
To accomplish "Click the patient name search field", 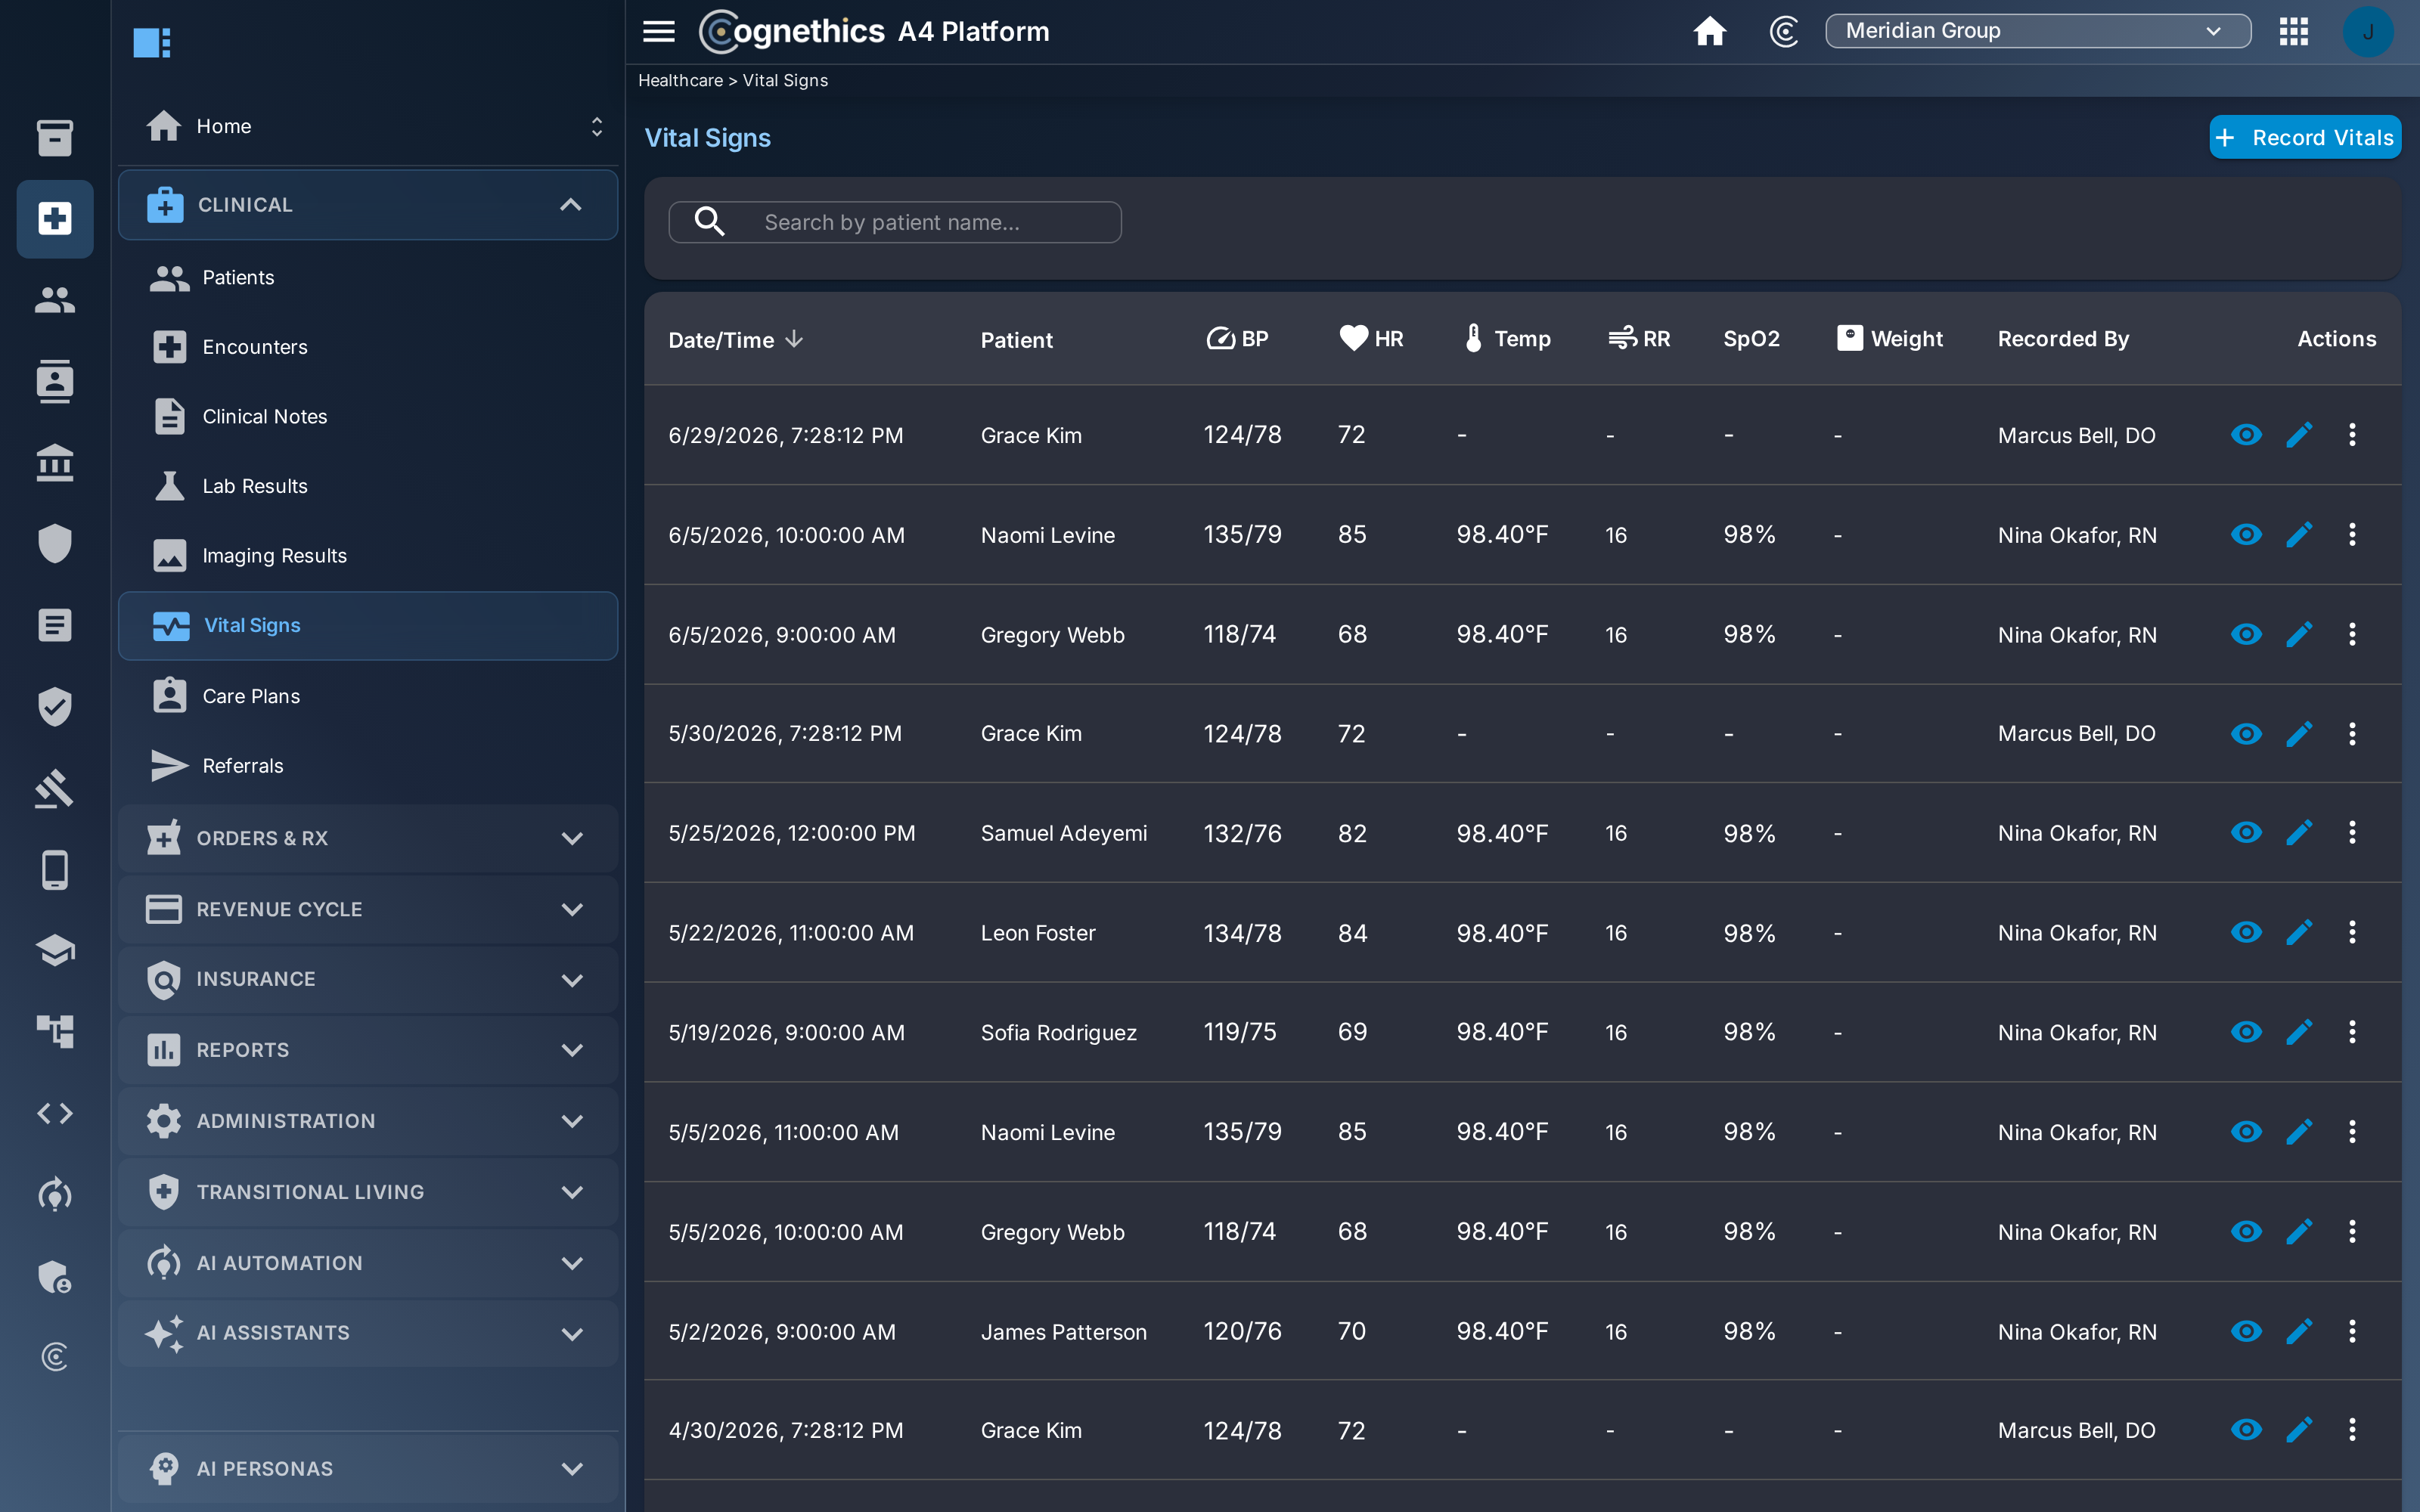I will click(x=895, y=222).
